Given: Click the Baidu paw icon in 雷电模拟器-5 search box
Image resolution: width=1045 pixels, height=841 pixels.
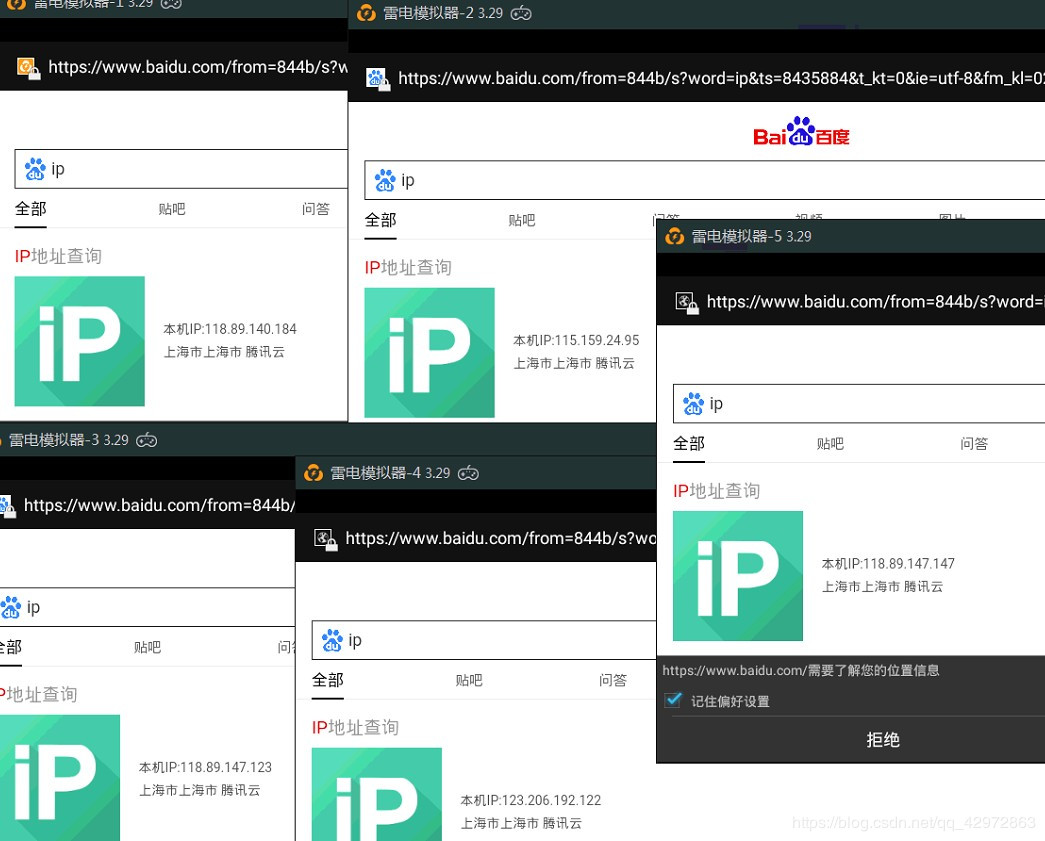Looking at the screenshot, I should [694, 404].
